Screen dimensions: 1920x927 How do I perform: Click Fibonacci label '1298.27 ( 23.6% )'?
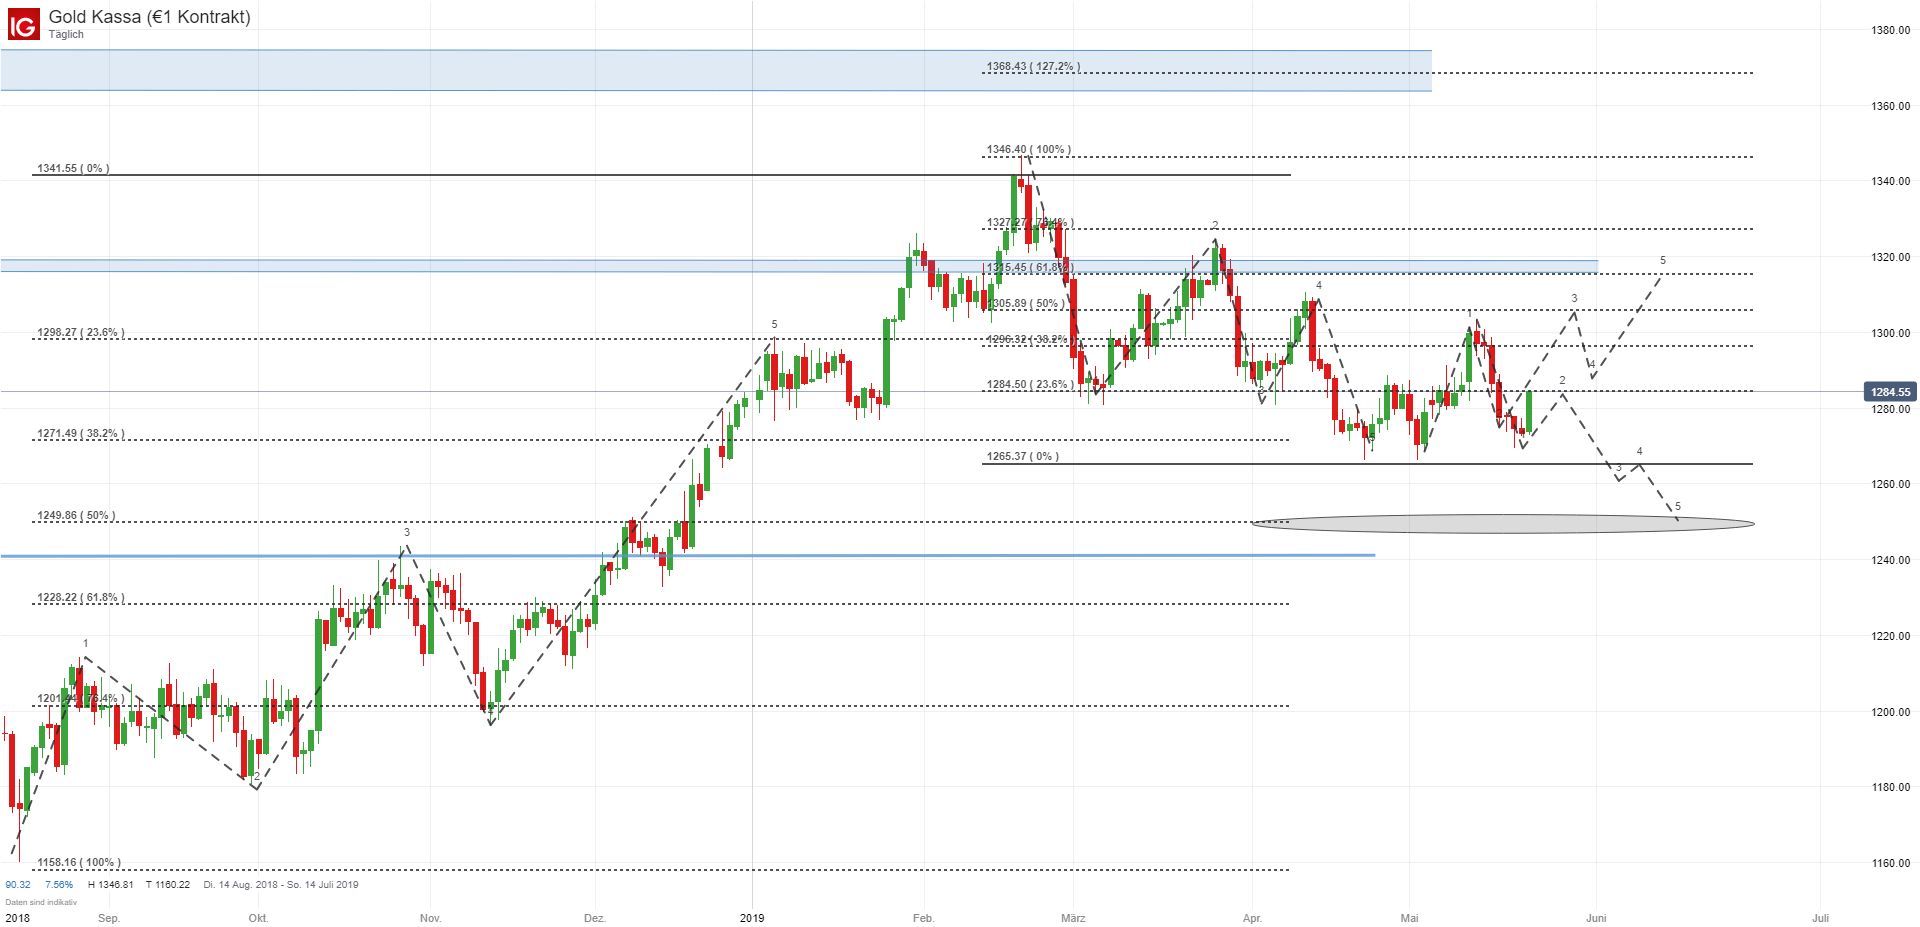[81, 333]
